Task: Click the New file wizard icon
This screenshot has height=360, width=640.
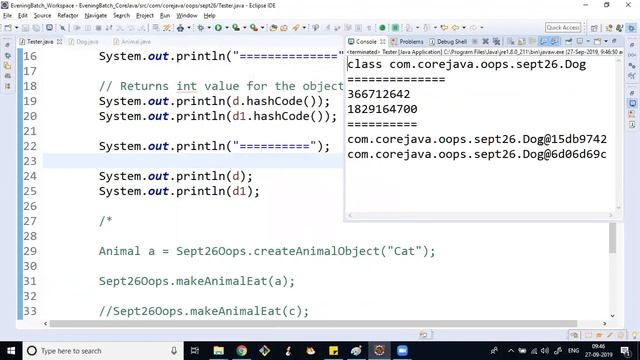Action: 9,27
